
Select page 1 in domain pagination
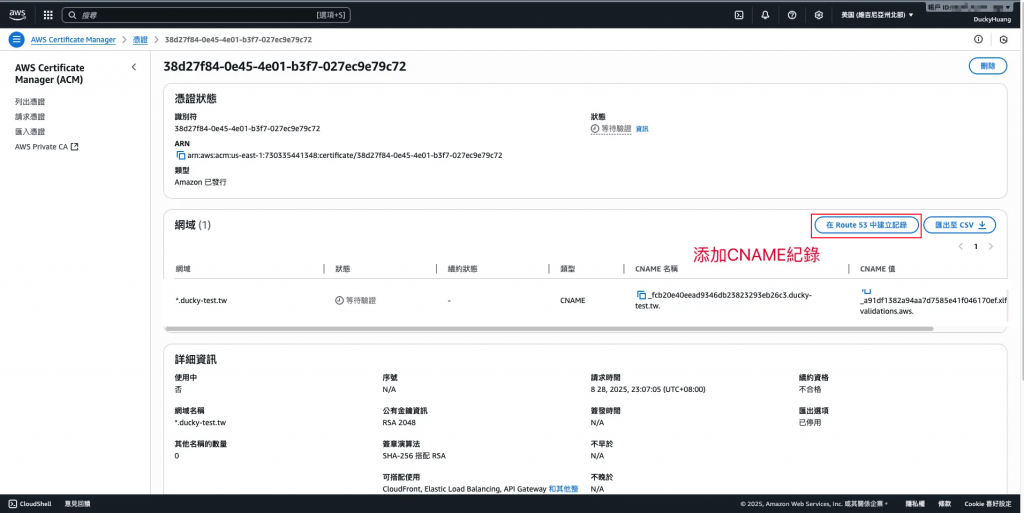(976, 246)
